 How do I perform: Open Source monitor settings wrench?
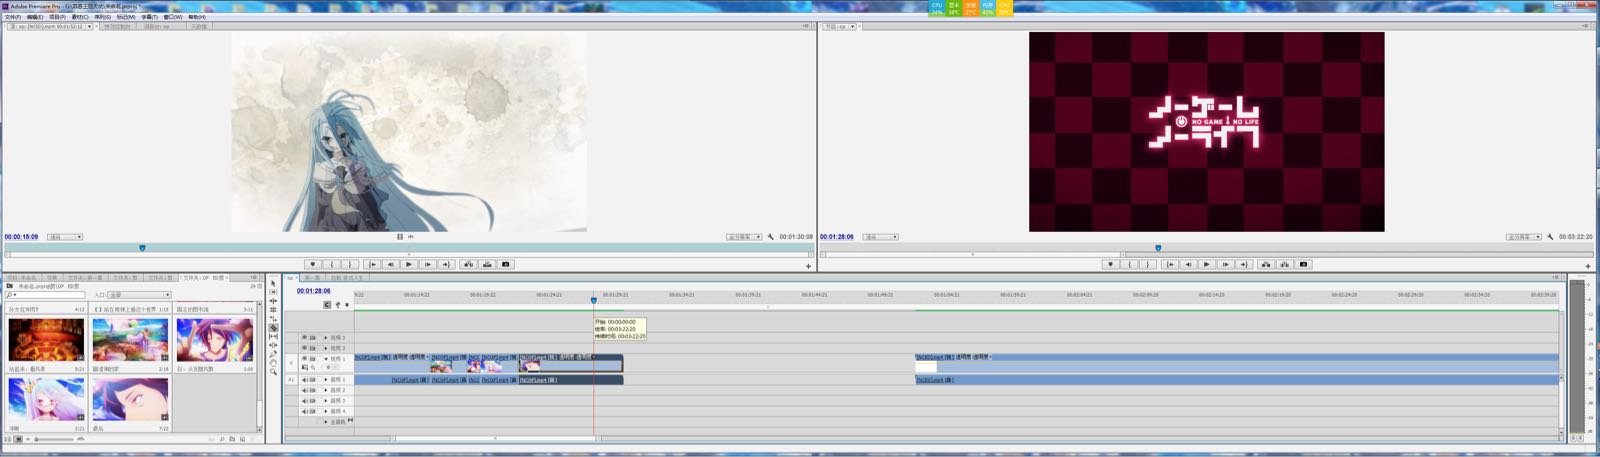point(770,237)
